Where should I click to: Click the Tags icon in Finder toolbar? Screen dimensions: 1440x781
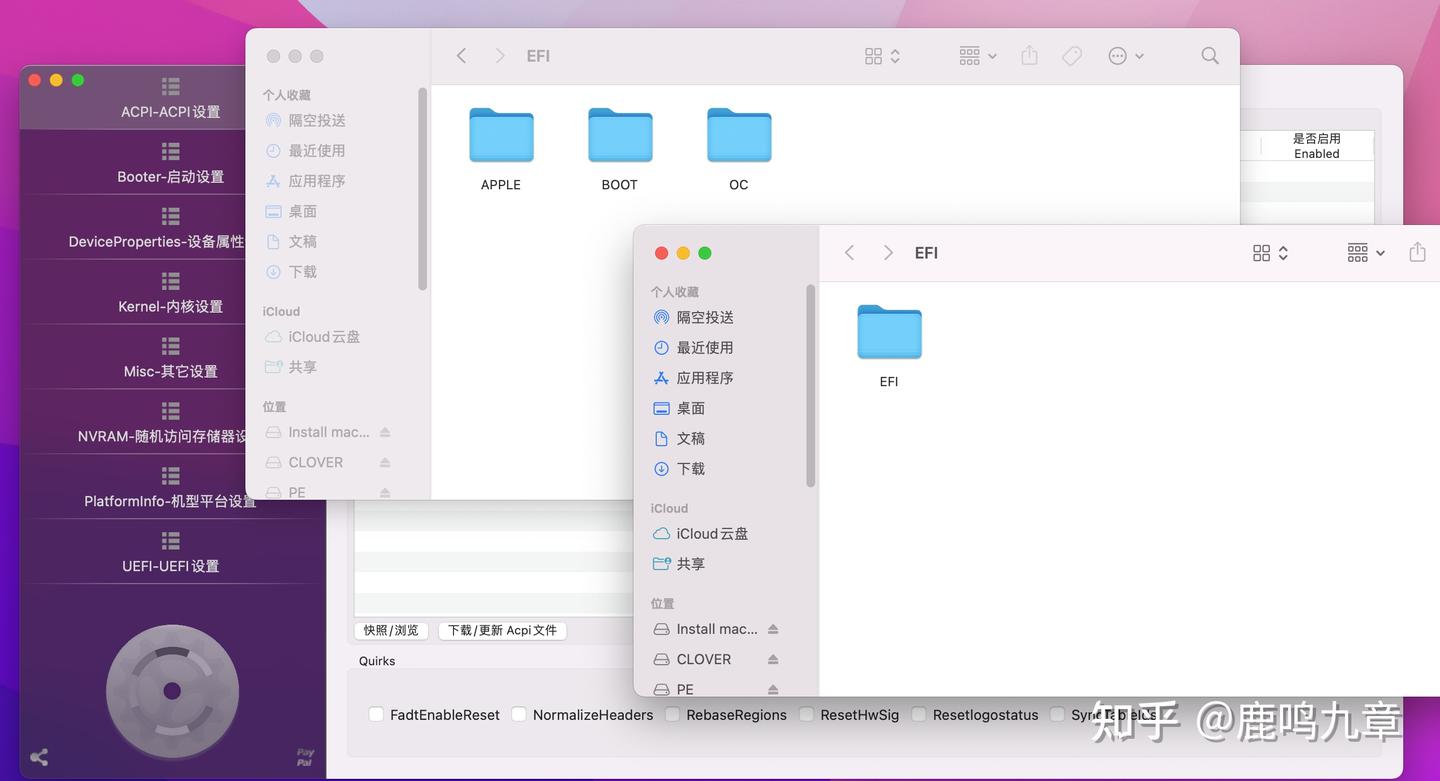[x=1071, y=56]
